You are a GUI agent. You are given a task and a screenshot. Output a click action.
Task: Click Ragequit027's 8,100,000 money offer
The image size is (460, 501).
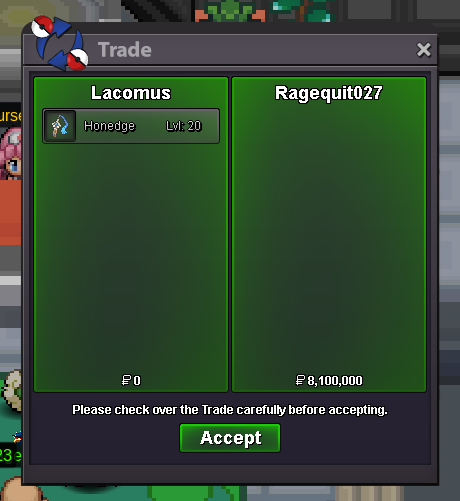point(335,380)
